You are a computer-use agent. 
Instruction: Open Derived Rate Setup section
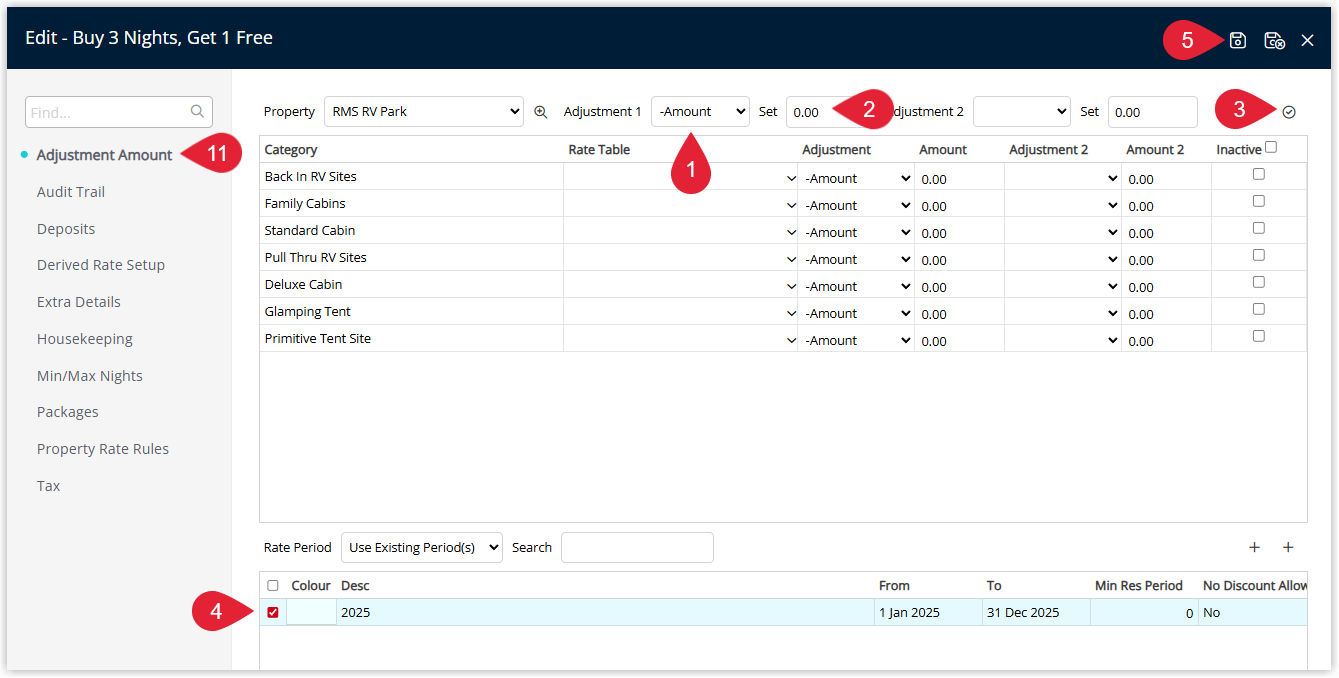(x=101, y=265)
